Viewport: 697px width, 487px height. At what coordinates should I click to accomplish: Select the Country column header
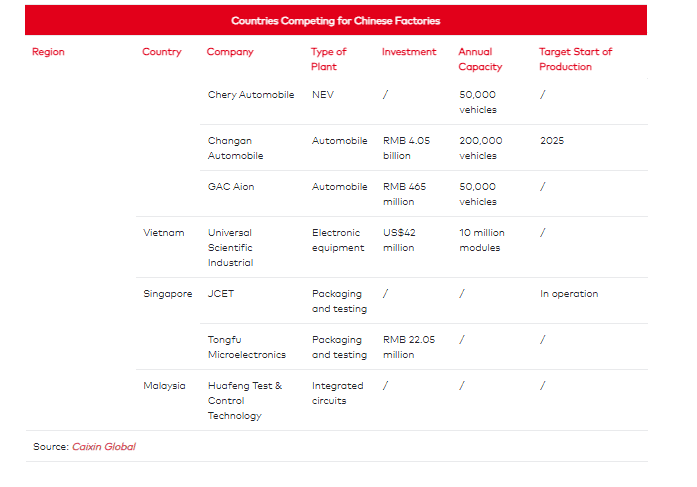click(162, 52)
